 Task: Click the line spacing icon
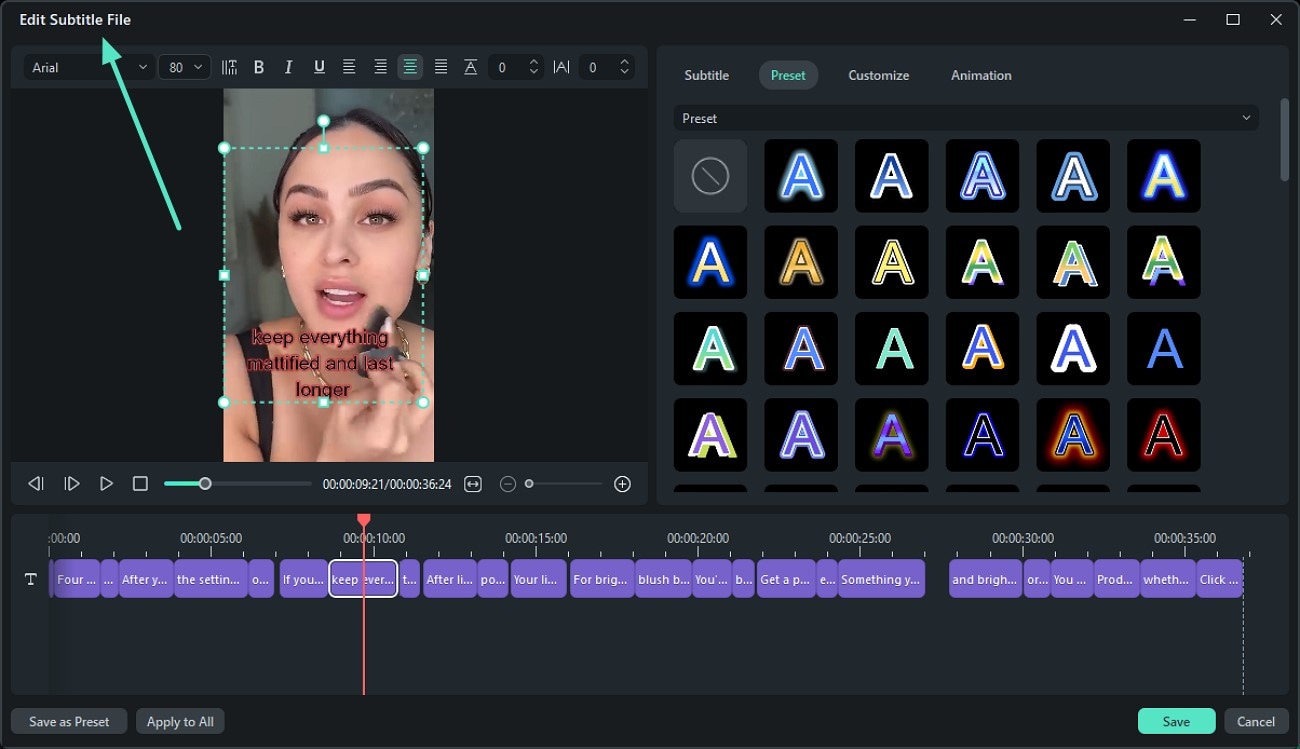pyautogui.click(x=470, y=67)
